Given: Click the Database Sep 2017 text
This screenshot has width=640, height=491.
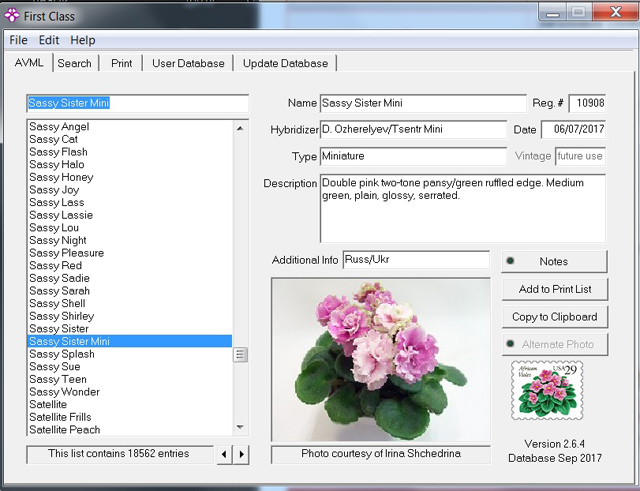Looking at the screenshot, I should click(555, 458).
